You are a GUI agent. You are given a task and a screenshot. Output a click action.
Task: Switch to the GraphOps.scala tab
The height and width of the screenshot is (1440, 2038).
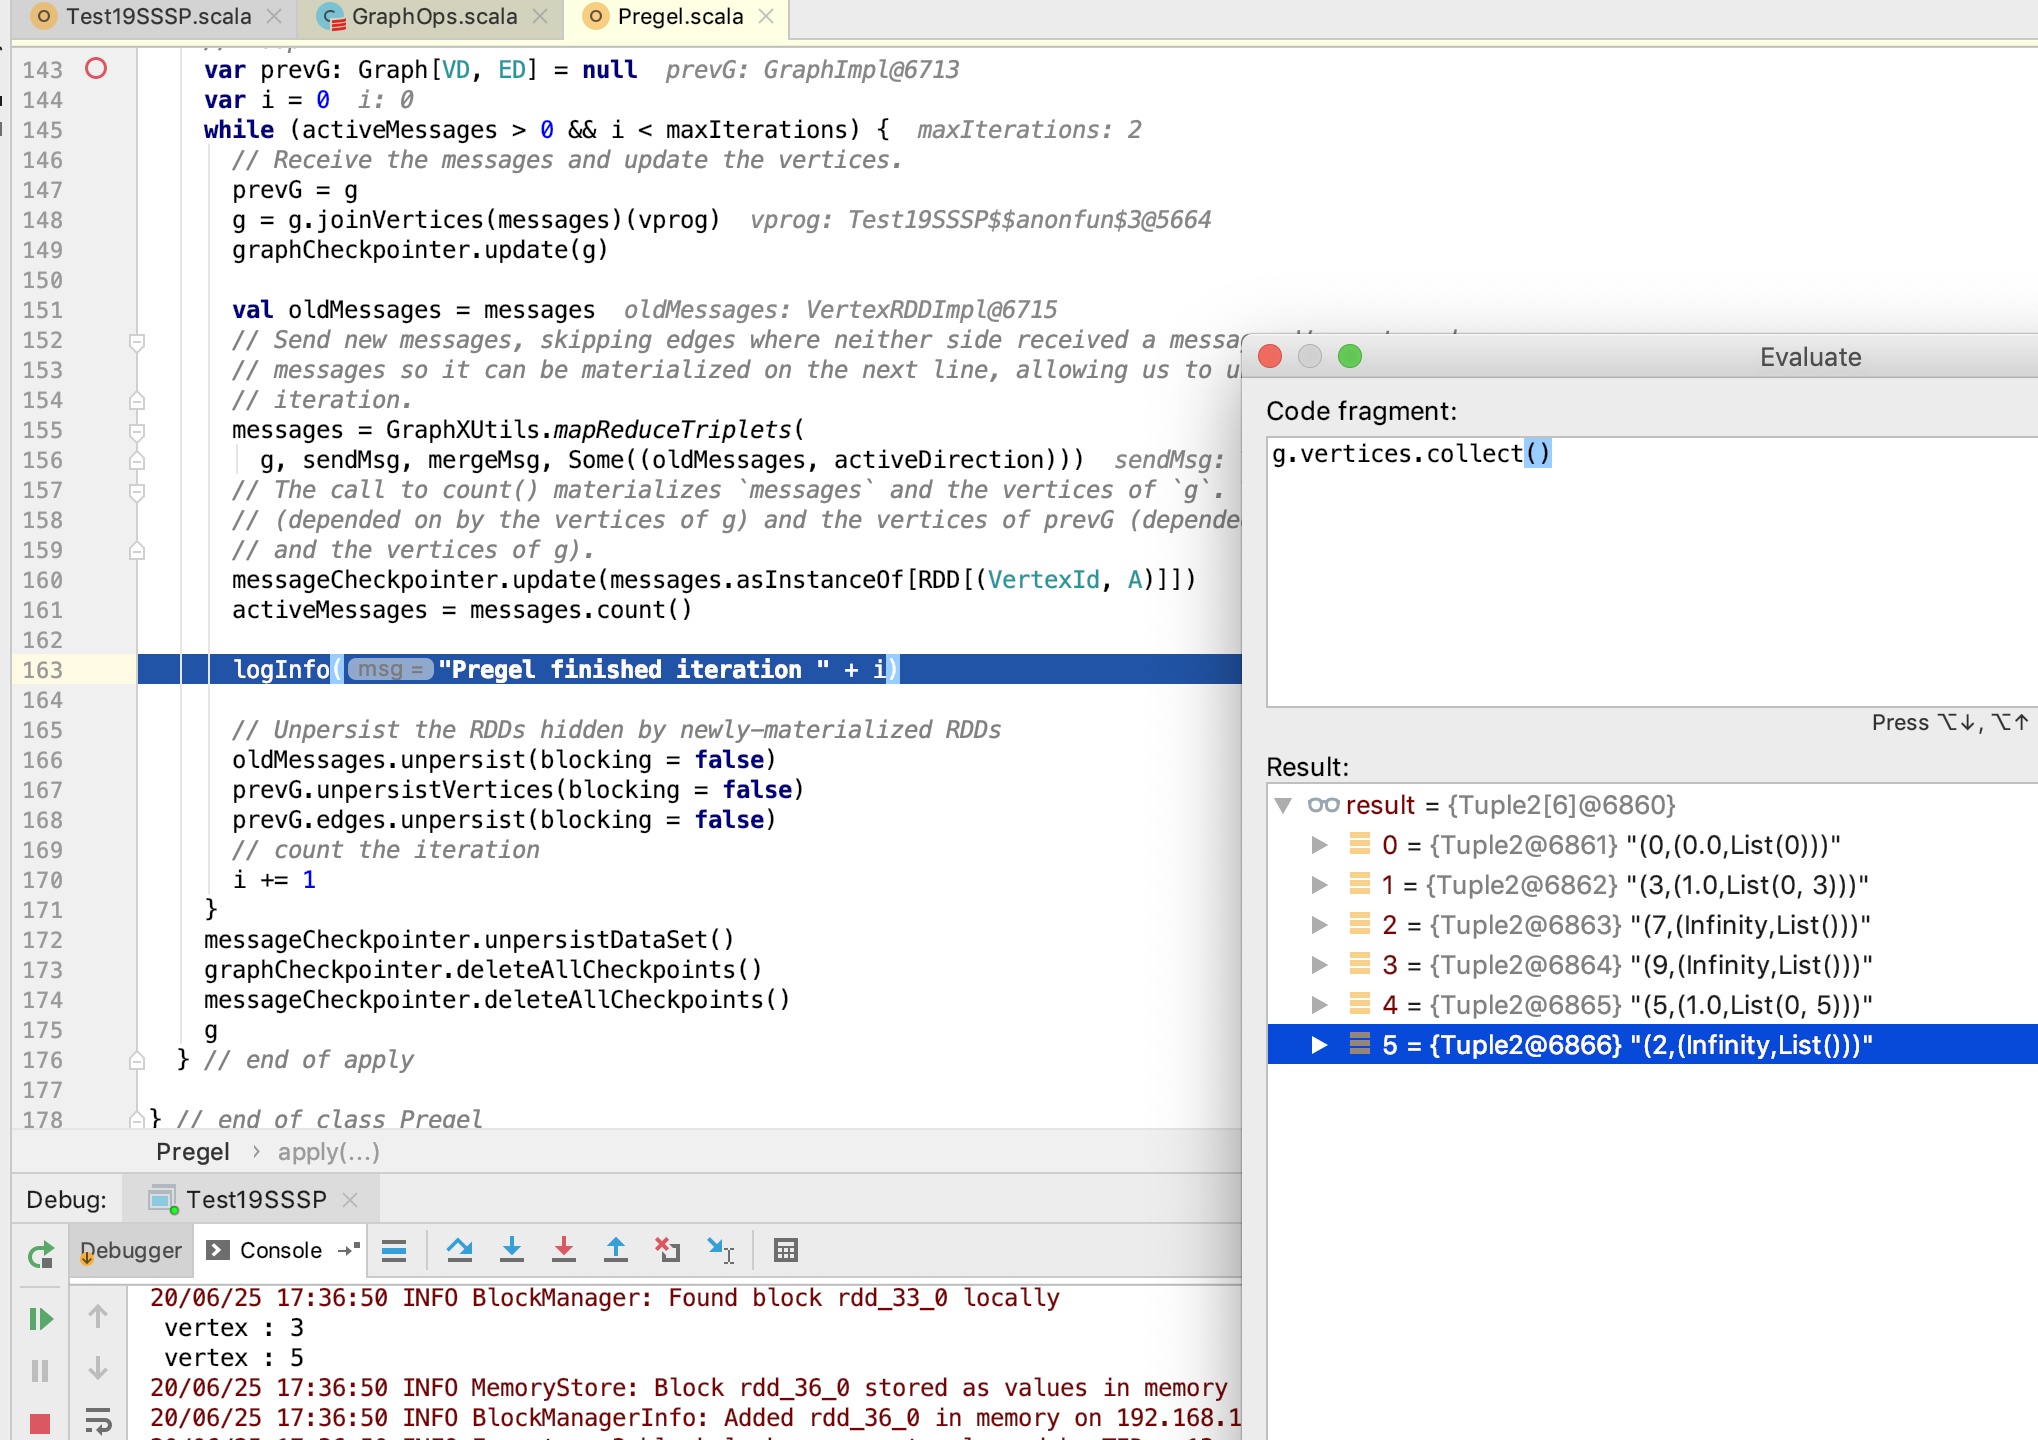pyautogui.click(x=434, y=17)
